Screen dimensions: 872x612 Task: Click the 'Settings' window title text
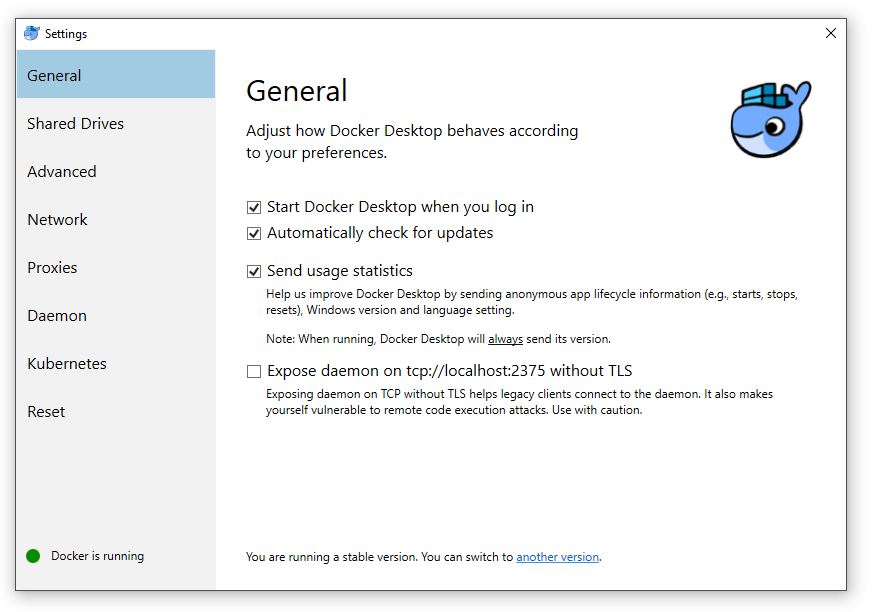pos(66,34)
